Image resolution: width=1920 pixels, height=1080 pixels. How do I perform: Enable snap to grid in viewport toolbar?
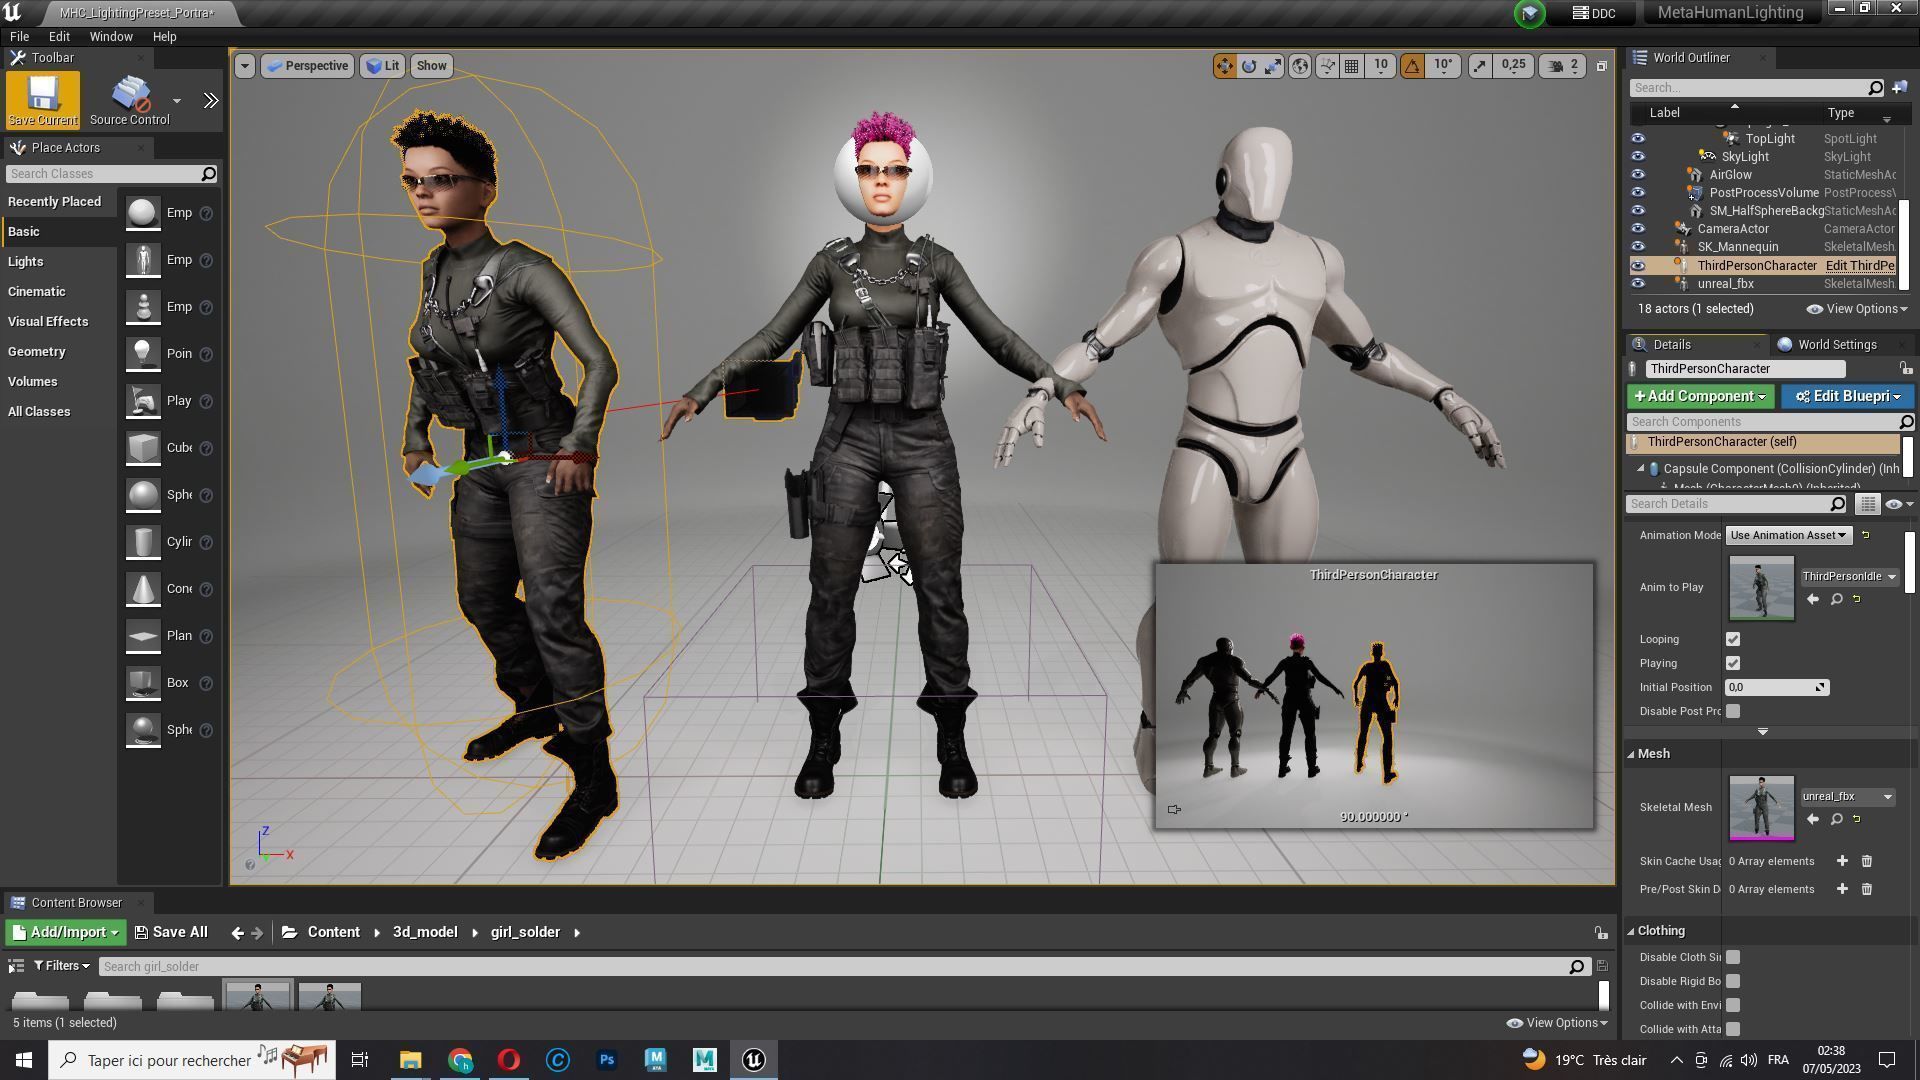click(x=1351, y=65)
